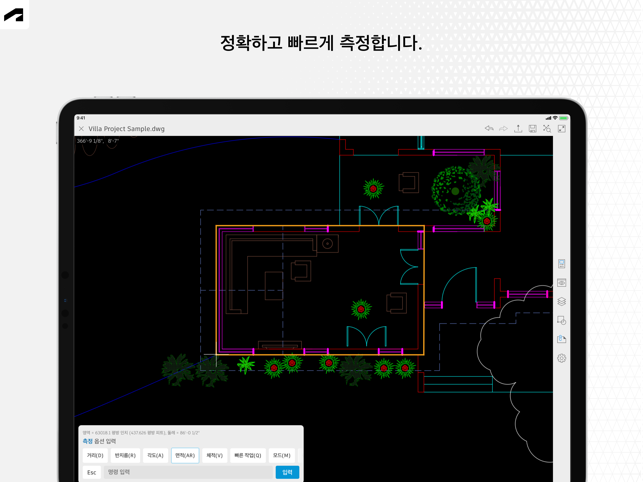Click the coordinate readout in canvas corner
Viewport: 643px width, 482px height.
tap(98, 141)
